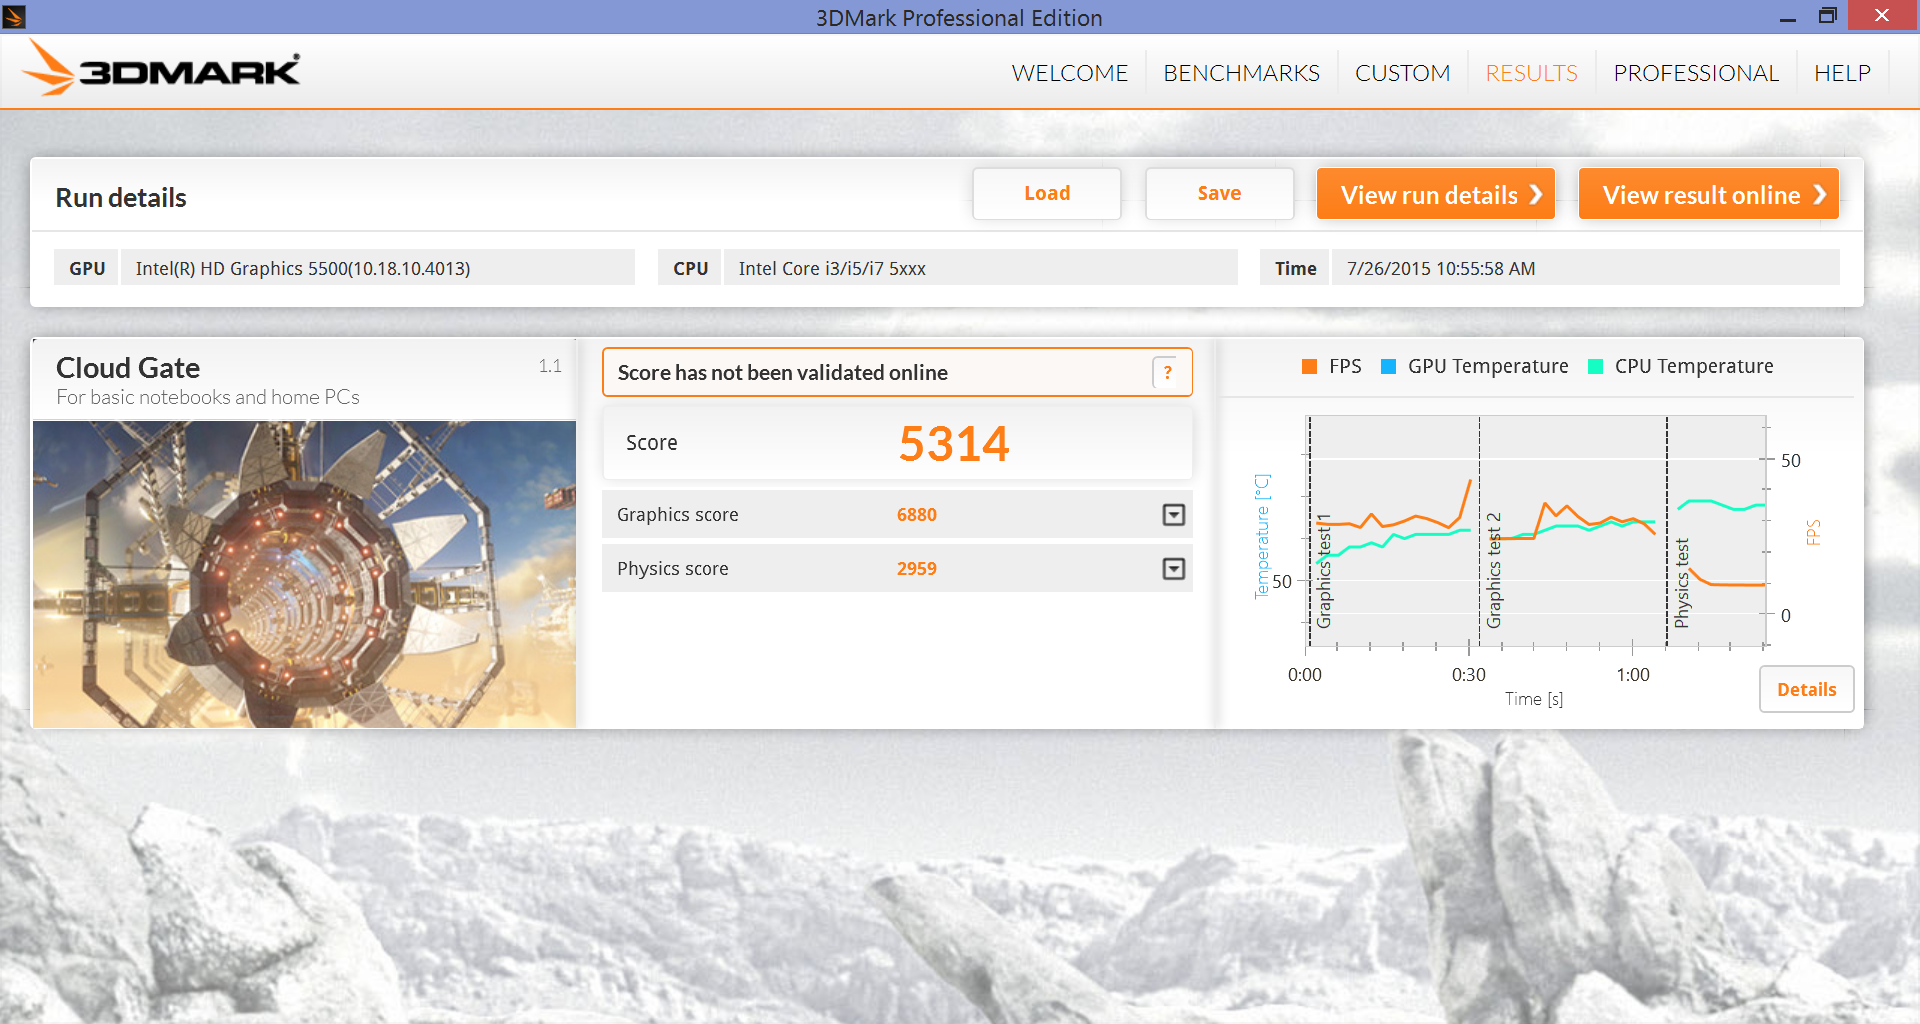Click the Load button
1920x1024 pixels.
point(1047,193)
